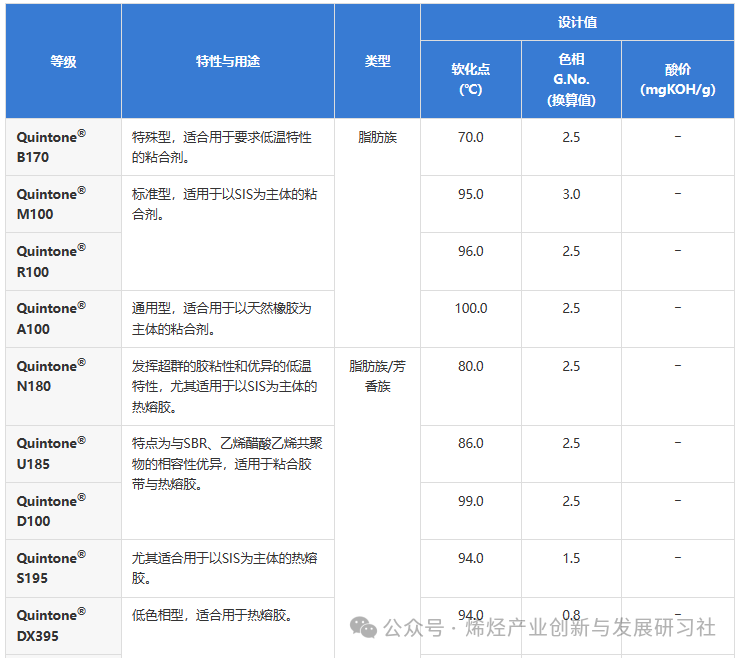Select the Quintone D100 grade cell
The height and width of the screenshot is (658, 740).
[63, 511]
